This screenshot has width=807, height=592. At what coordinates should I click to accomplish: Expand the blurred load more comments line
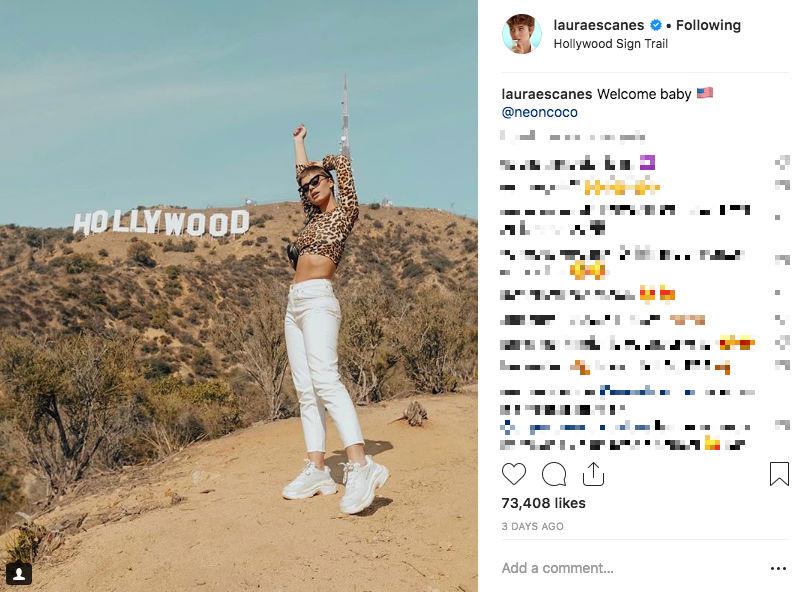pyautogui.click(x=572, y=136)
